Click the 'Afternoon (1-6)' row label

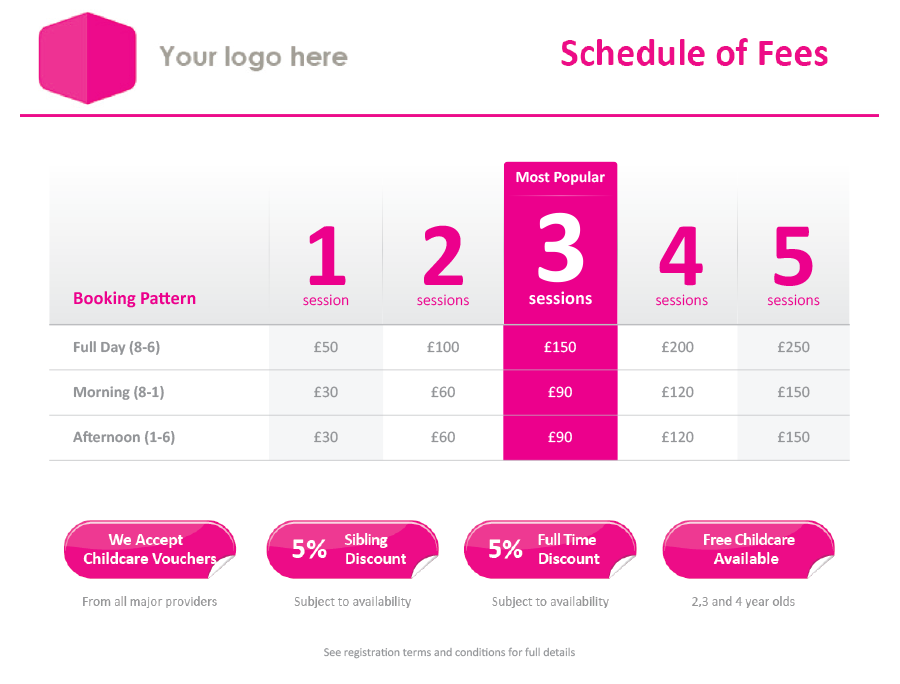(124, 437)
